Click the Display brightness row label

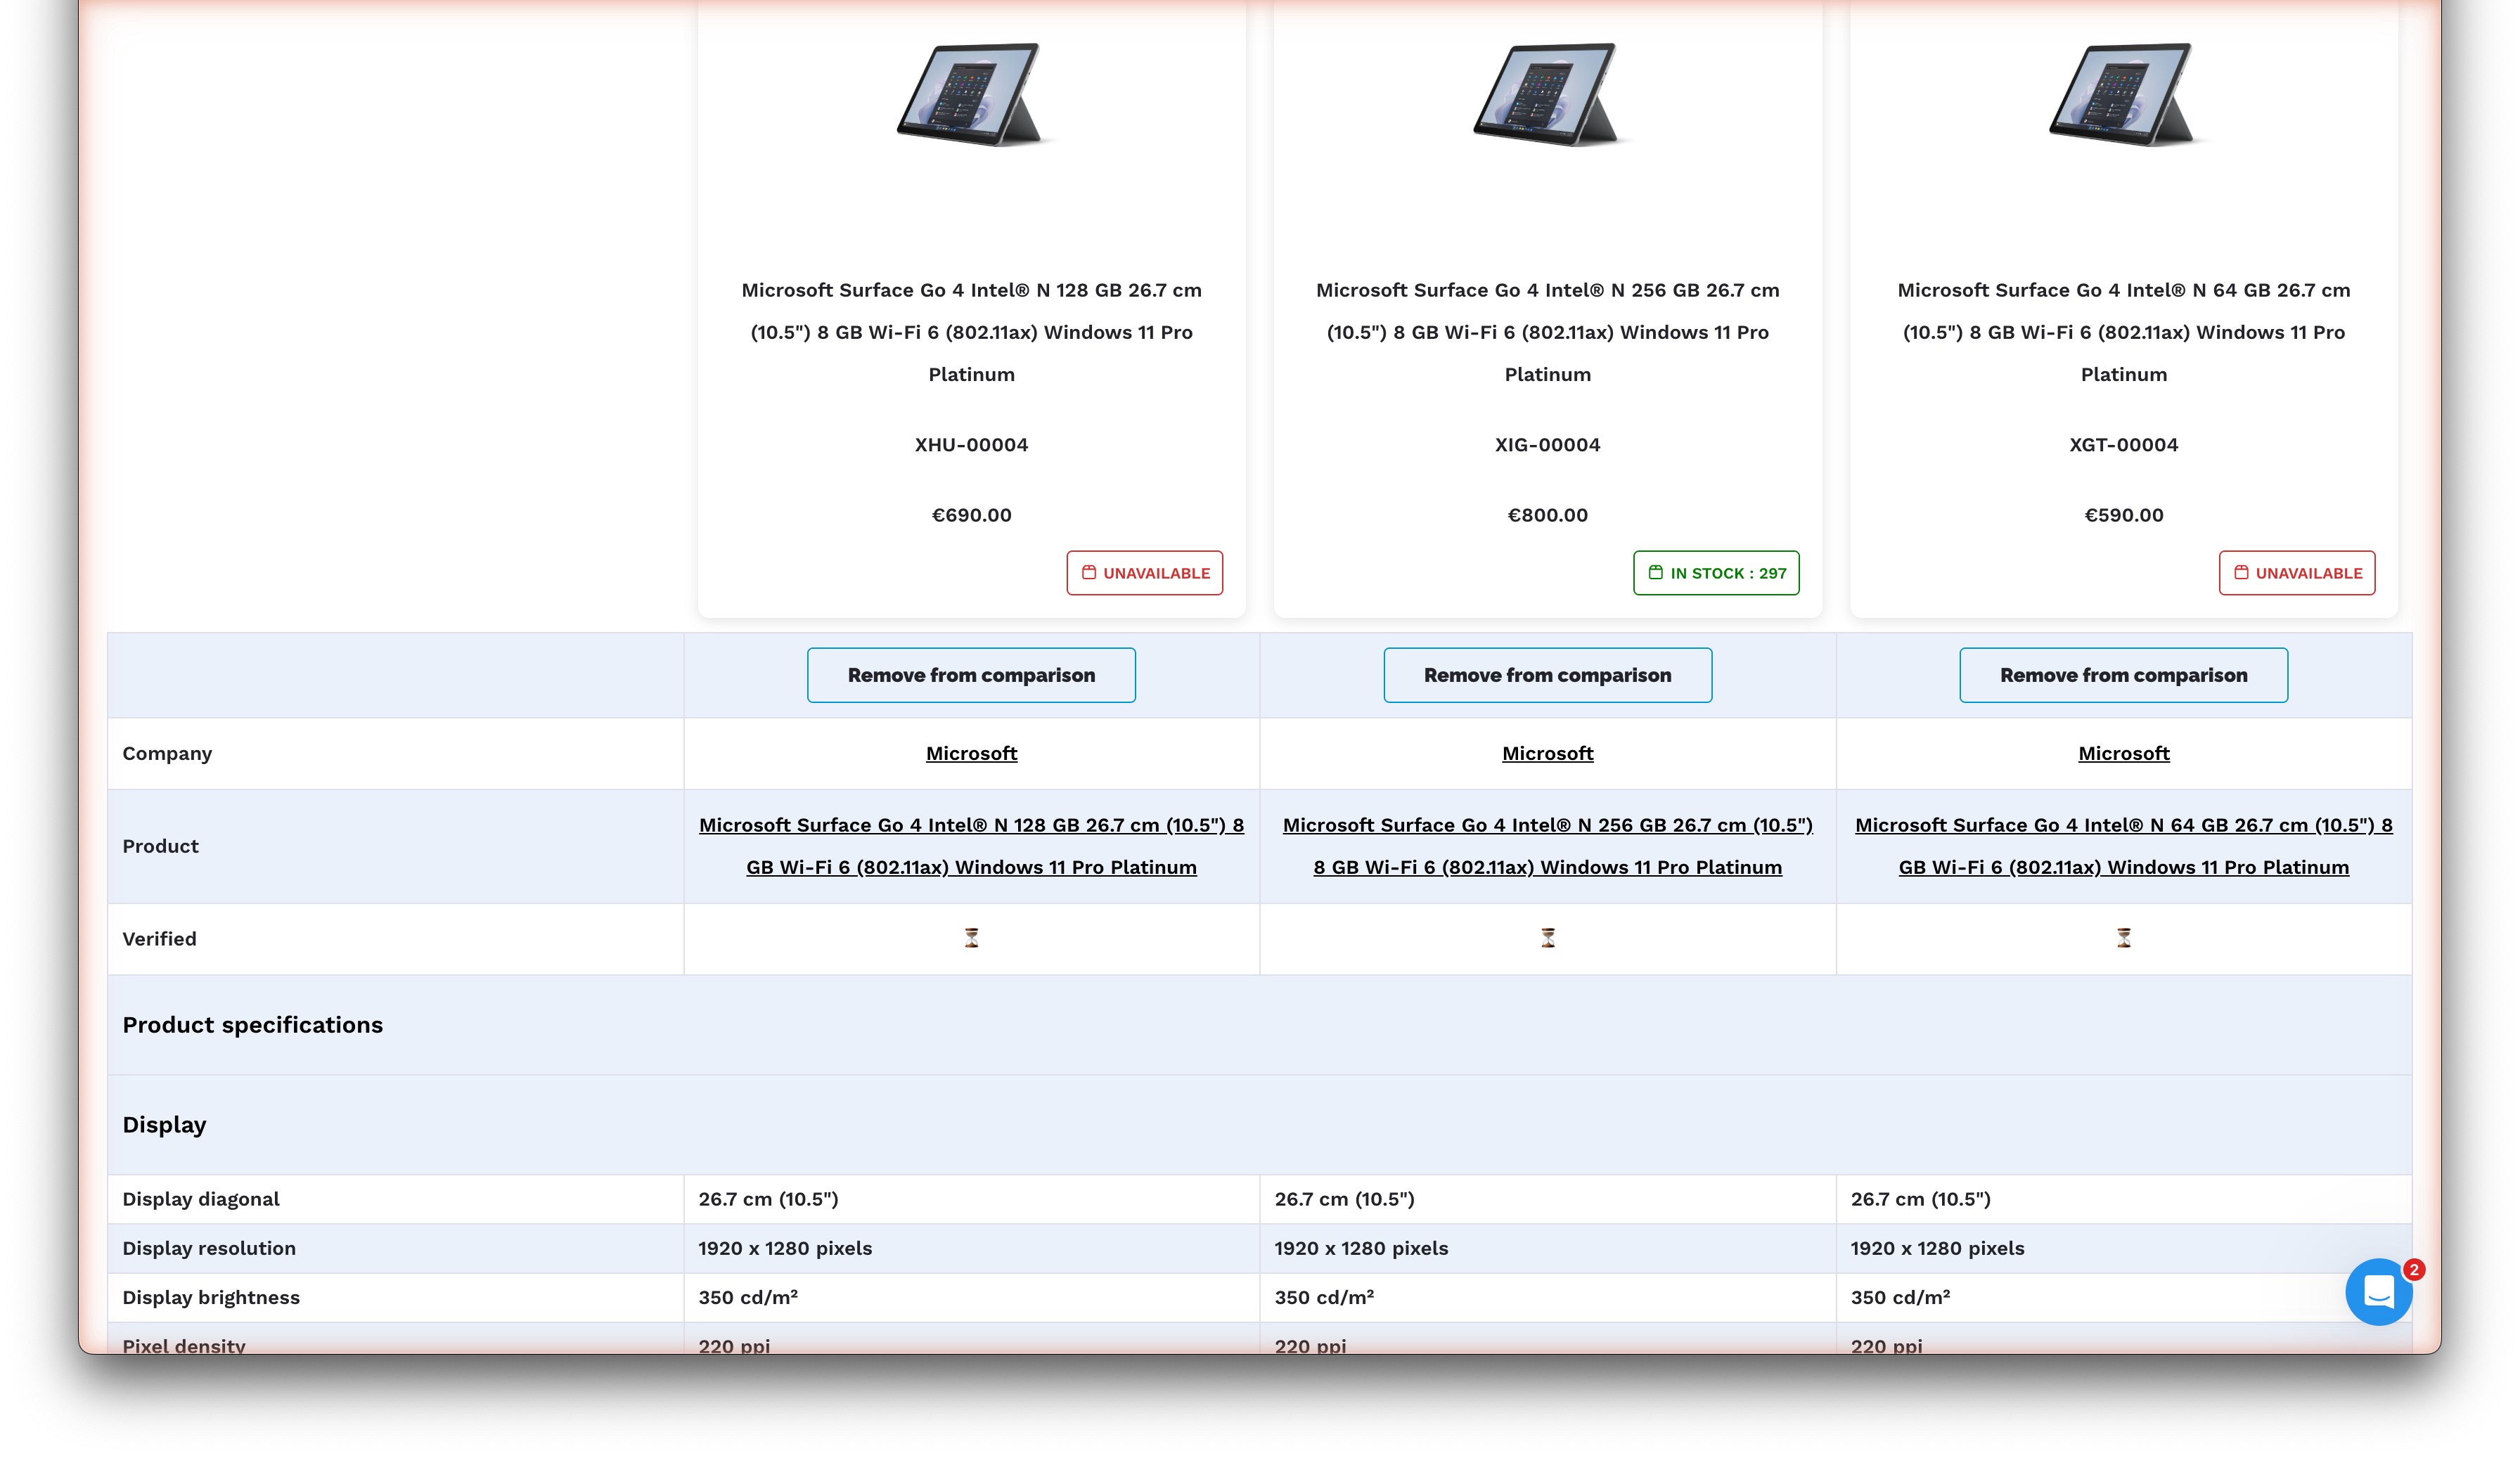(211, 1296)
